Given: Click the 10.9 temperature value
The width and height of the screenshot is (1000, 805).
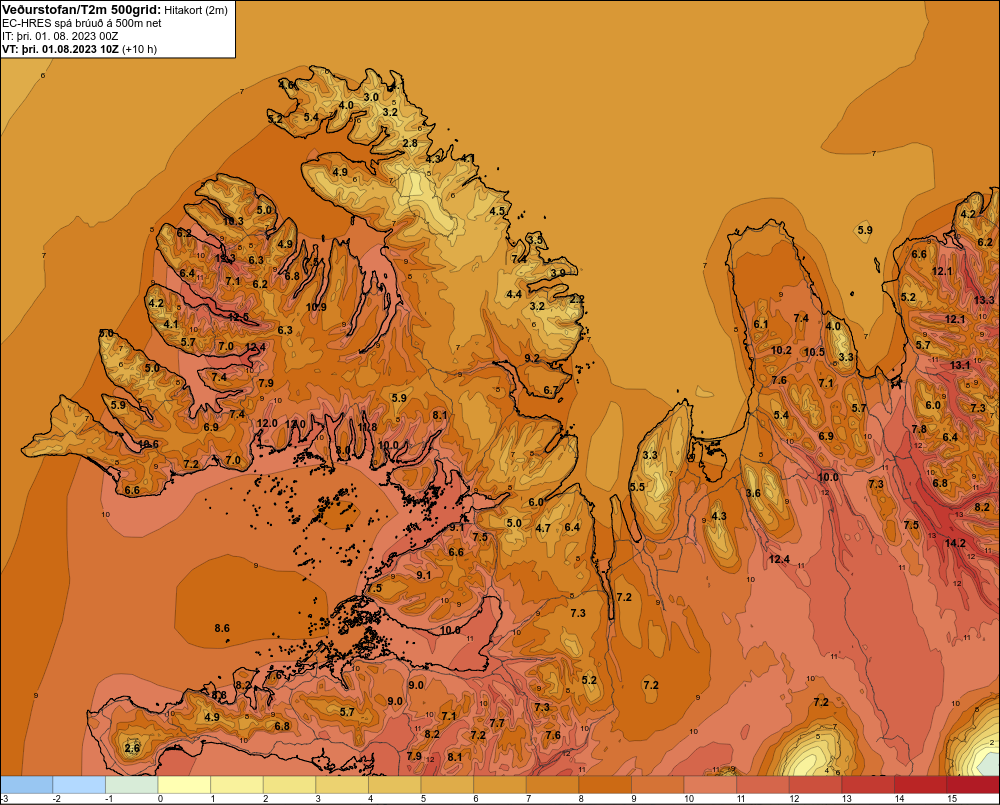Looking at the screenshot, I should click(316, 307).
